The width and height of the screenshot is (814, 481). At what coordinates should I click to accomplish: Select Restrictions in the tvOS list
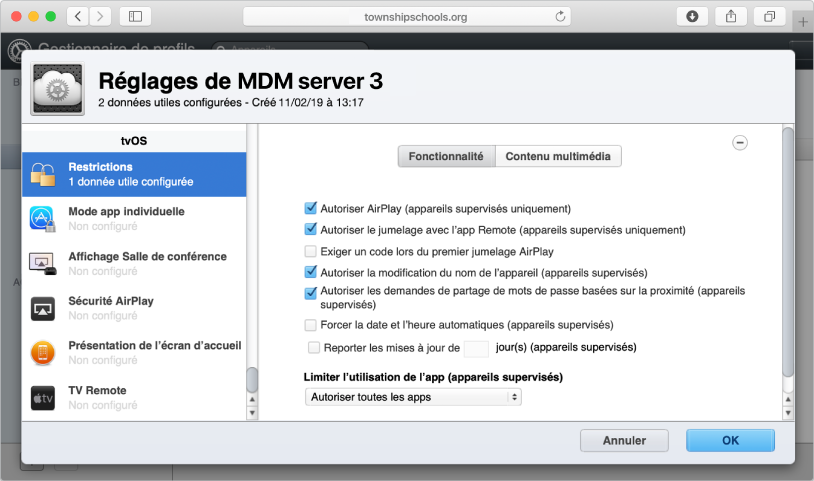point(134,174)
